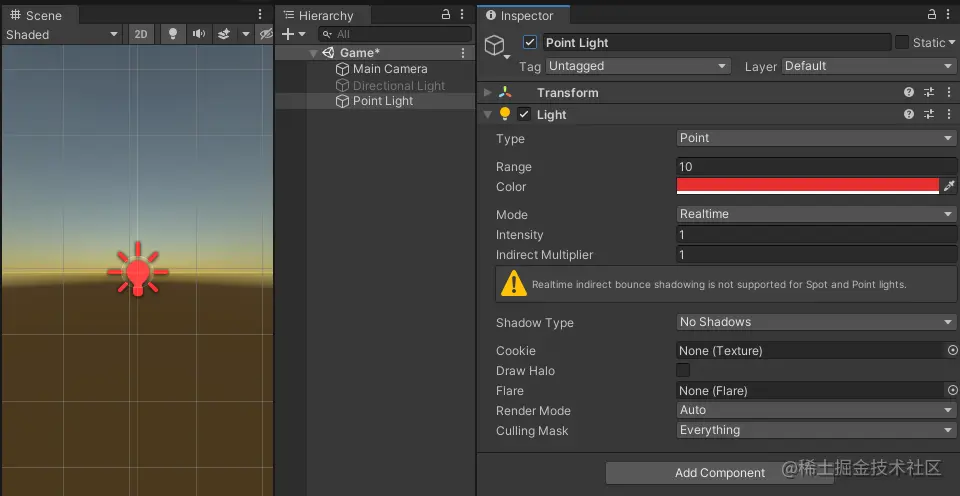The width and height of the screenshot is (960, 496).
Task: Open Hierarchy panel options menu
Action: point(462,15)
